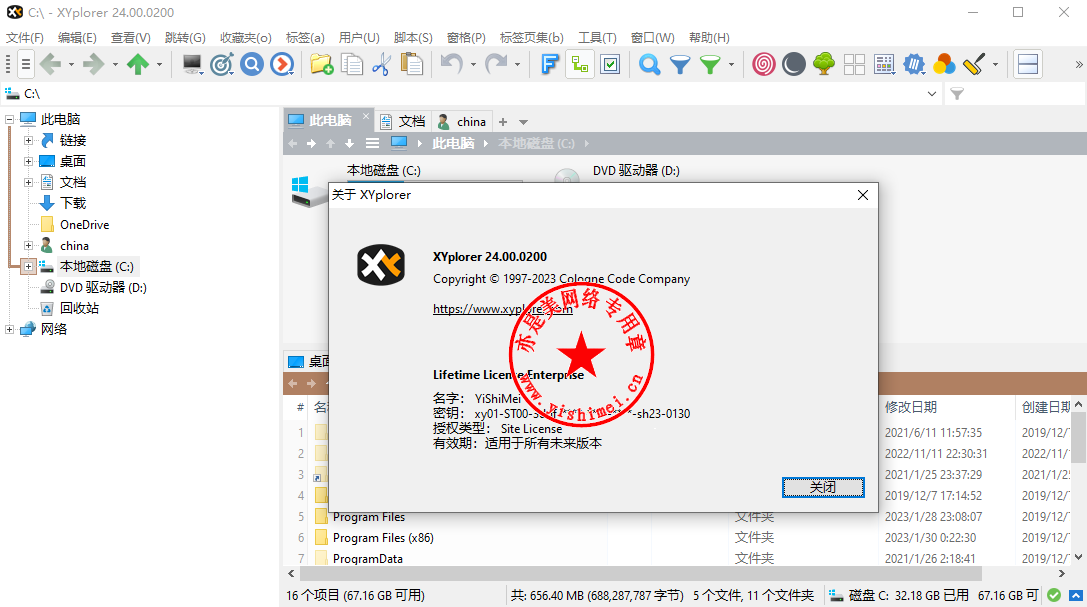This screenshot has height=607, width=1087.
Task: Toggle dark mode moon icon
Action: coord(794,64)
